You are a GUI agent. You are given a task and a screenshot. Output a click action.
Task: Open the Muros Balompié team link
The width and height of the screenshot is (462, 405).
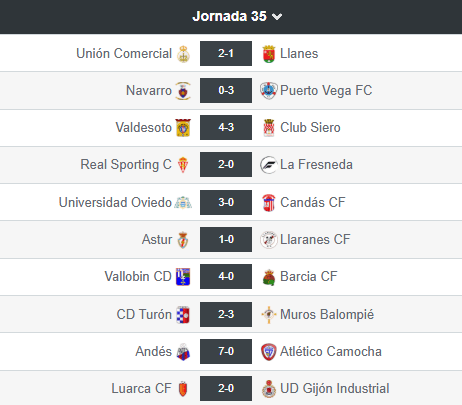coord(327,314)
